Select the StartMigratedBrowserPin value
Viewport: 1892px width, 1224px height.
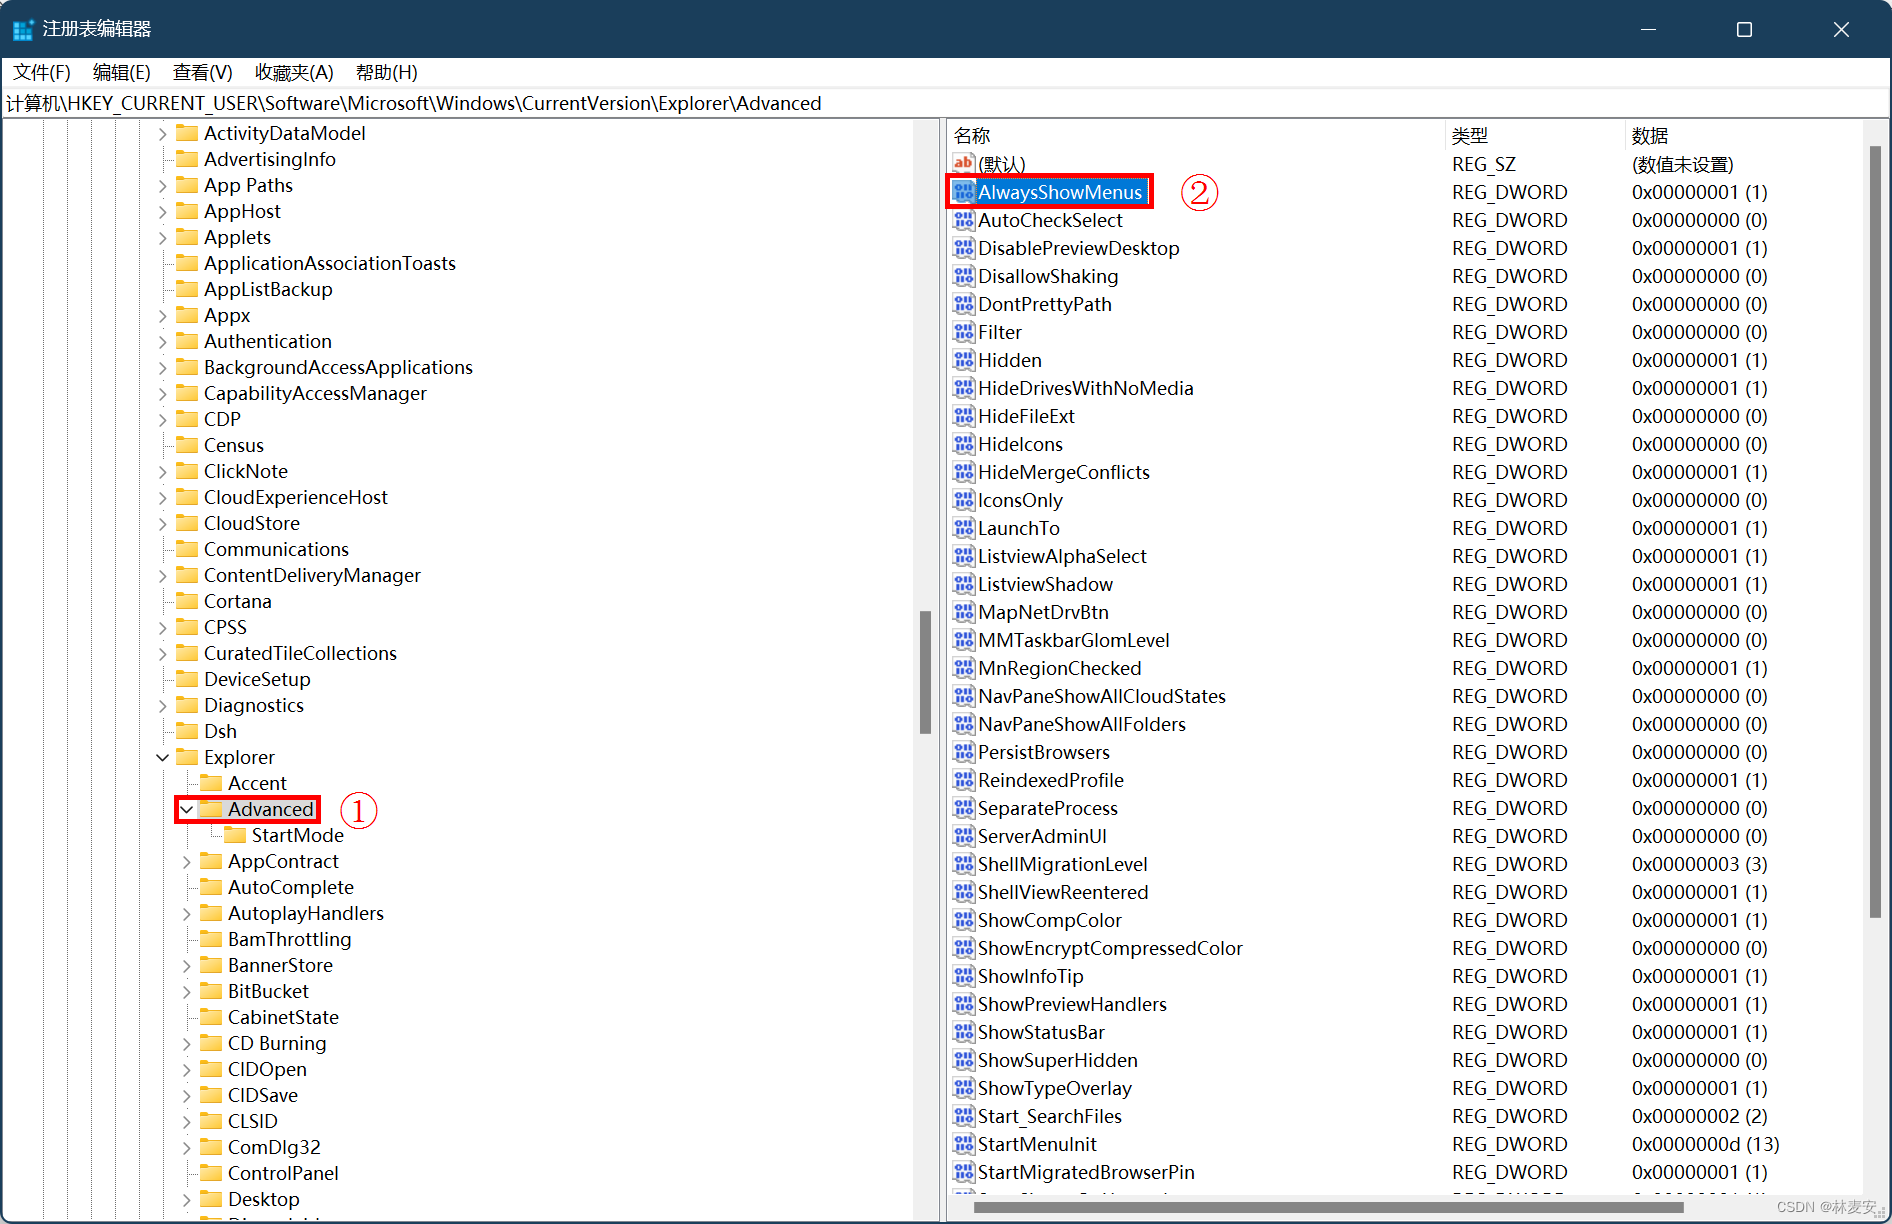point(1086,1172)
